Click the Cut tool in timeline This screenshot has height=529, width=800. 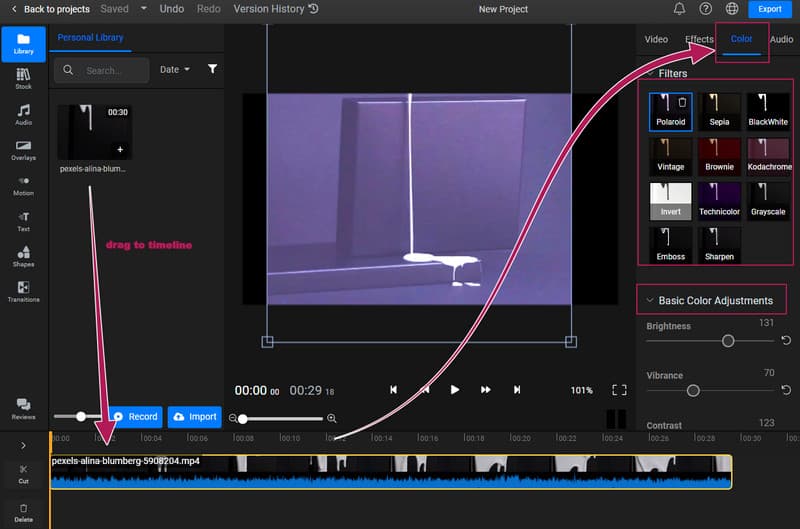click(x=23, y=473)
